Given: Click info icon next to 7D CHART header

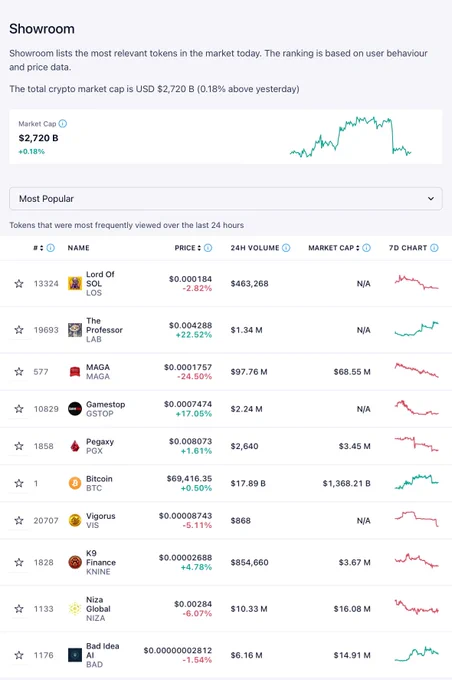Looking at the screenshot, I should tap(434, 248).
